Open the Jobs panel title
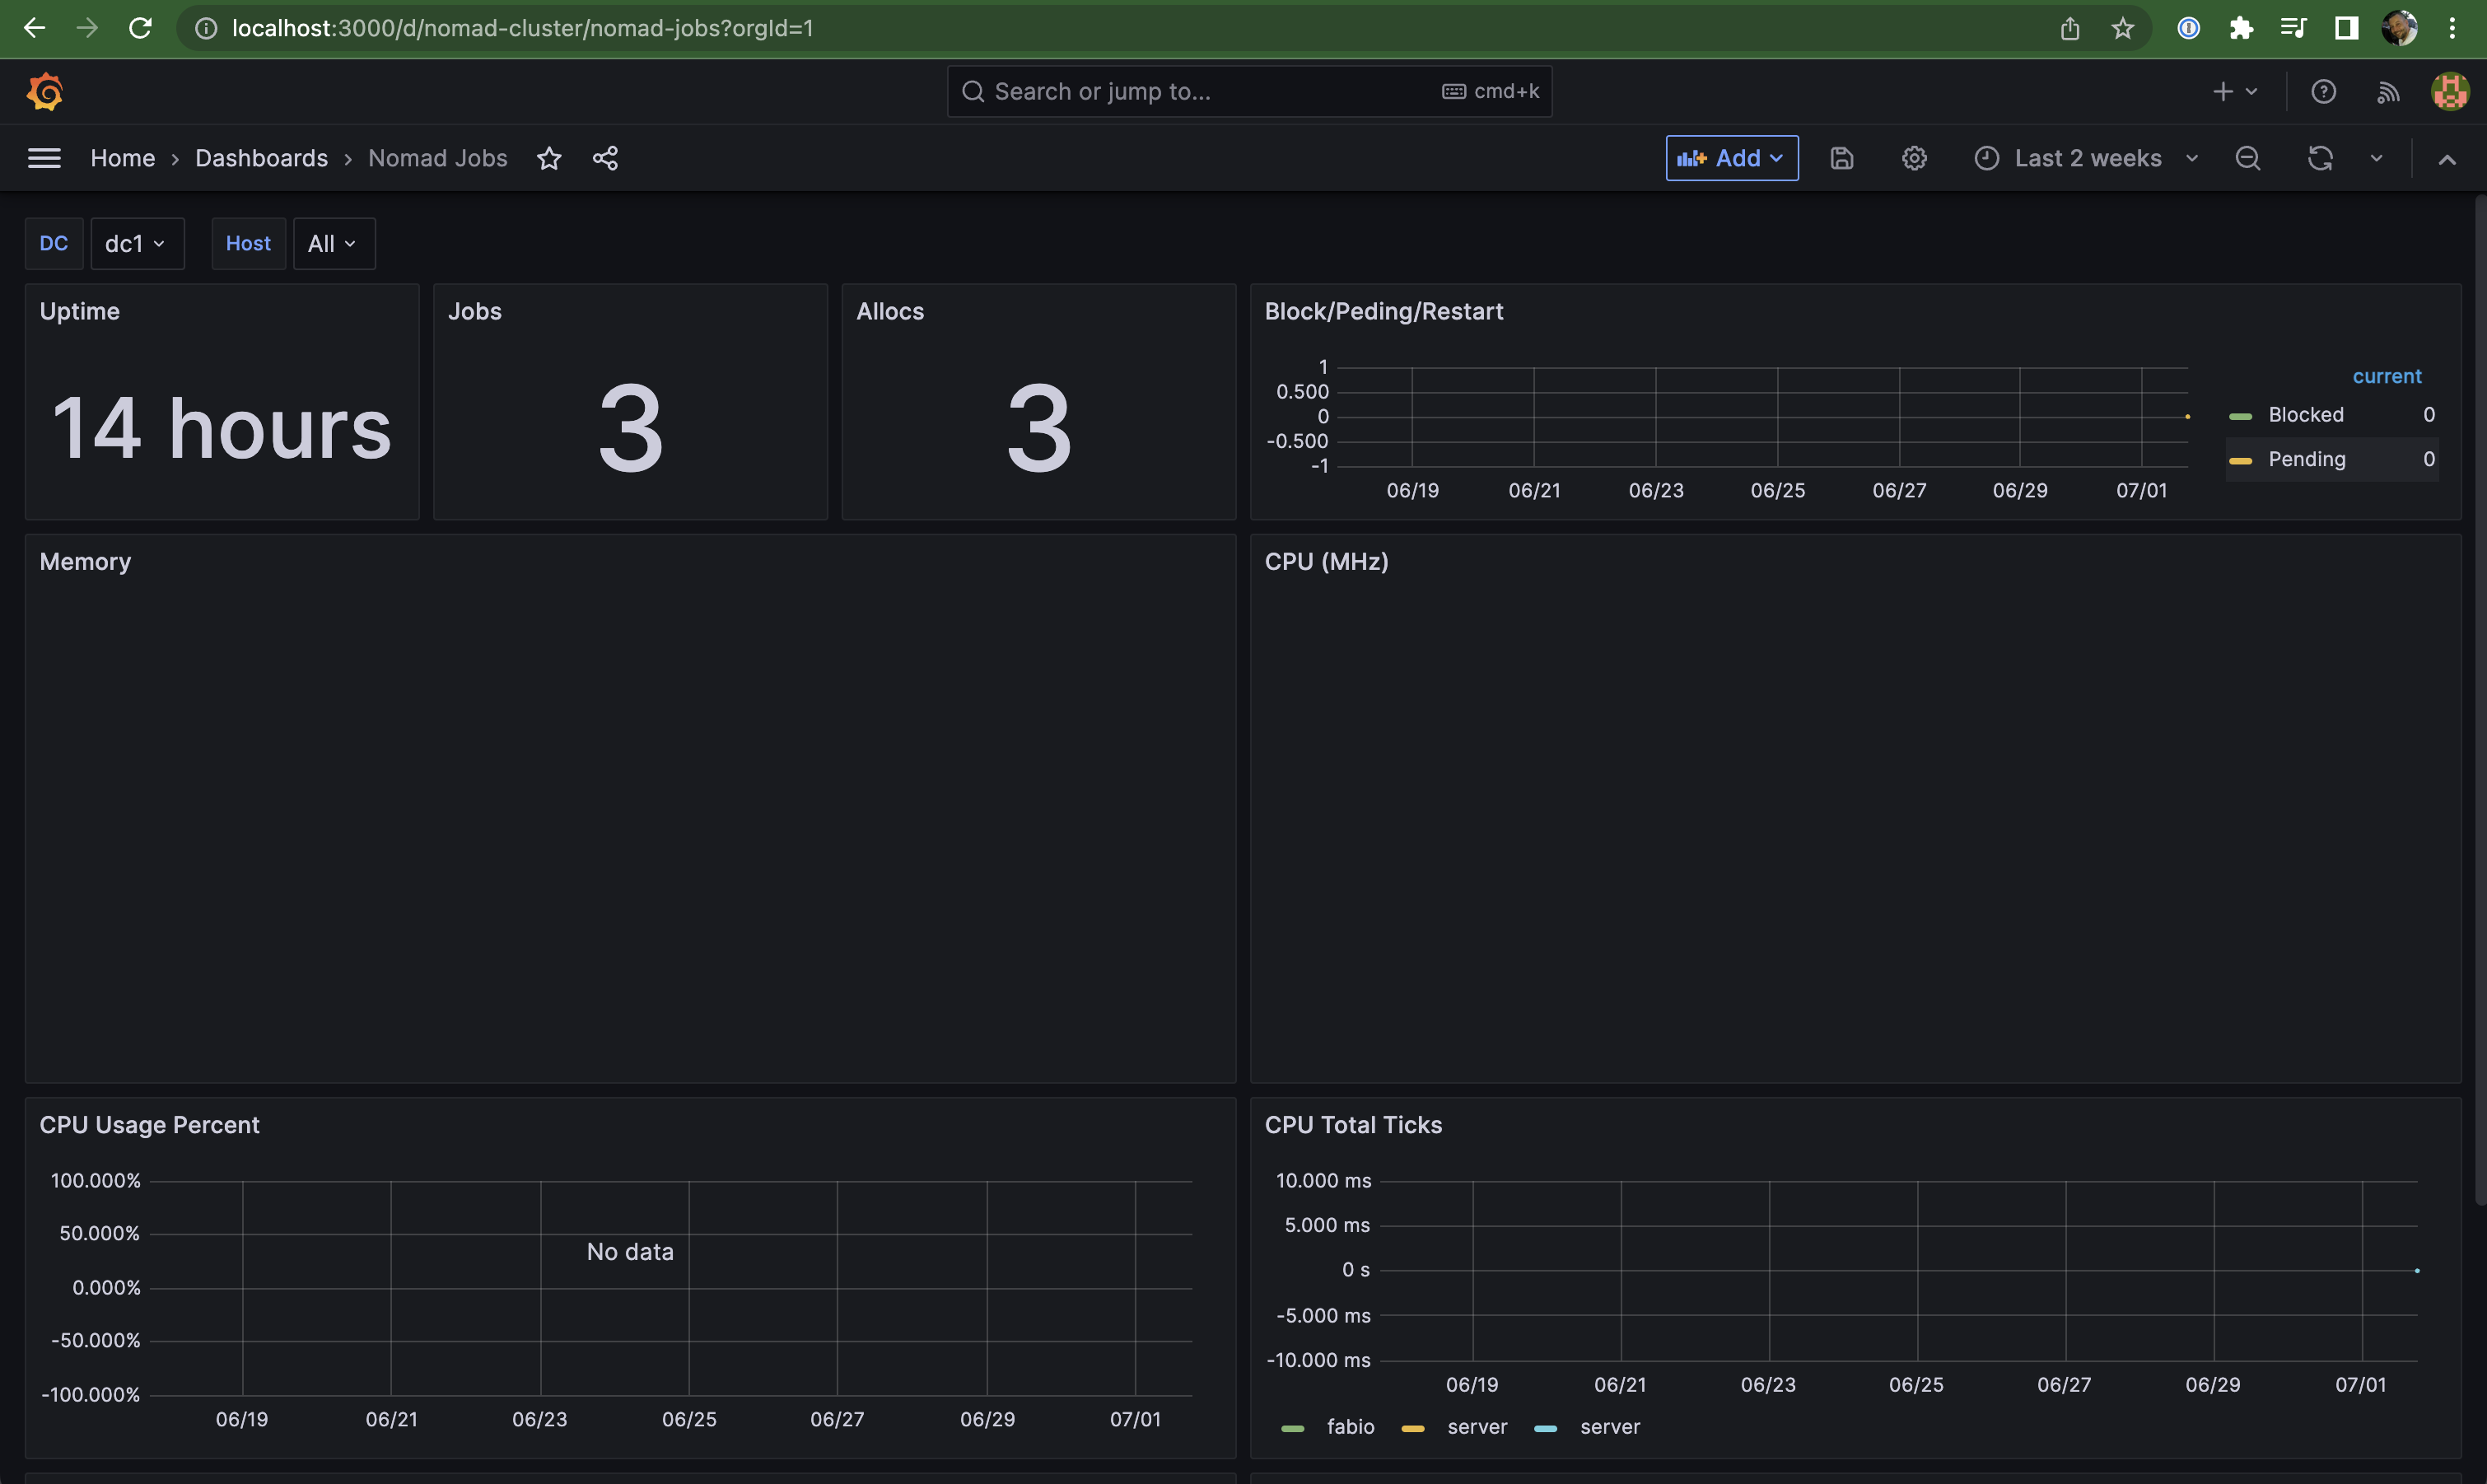 (474, 312)
